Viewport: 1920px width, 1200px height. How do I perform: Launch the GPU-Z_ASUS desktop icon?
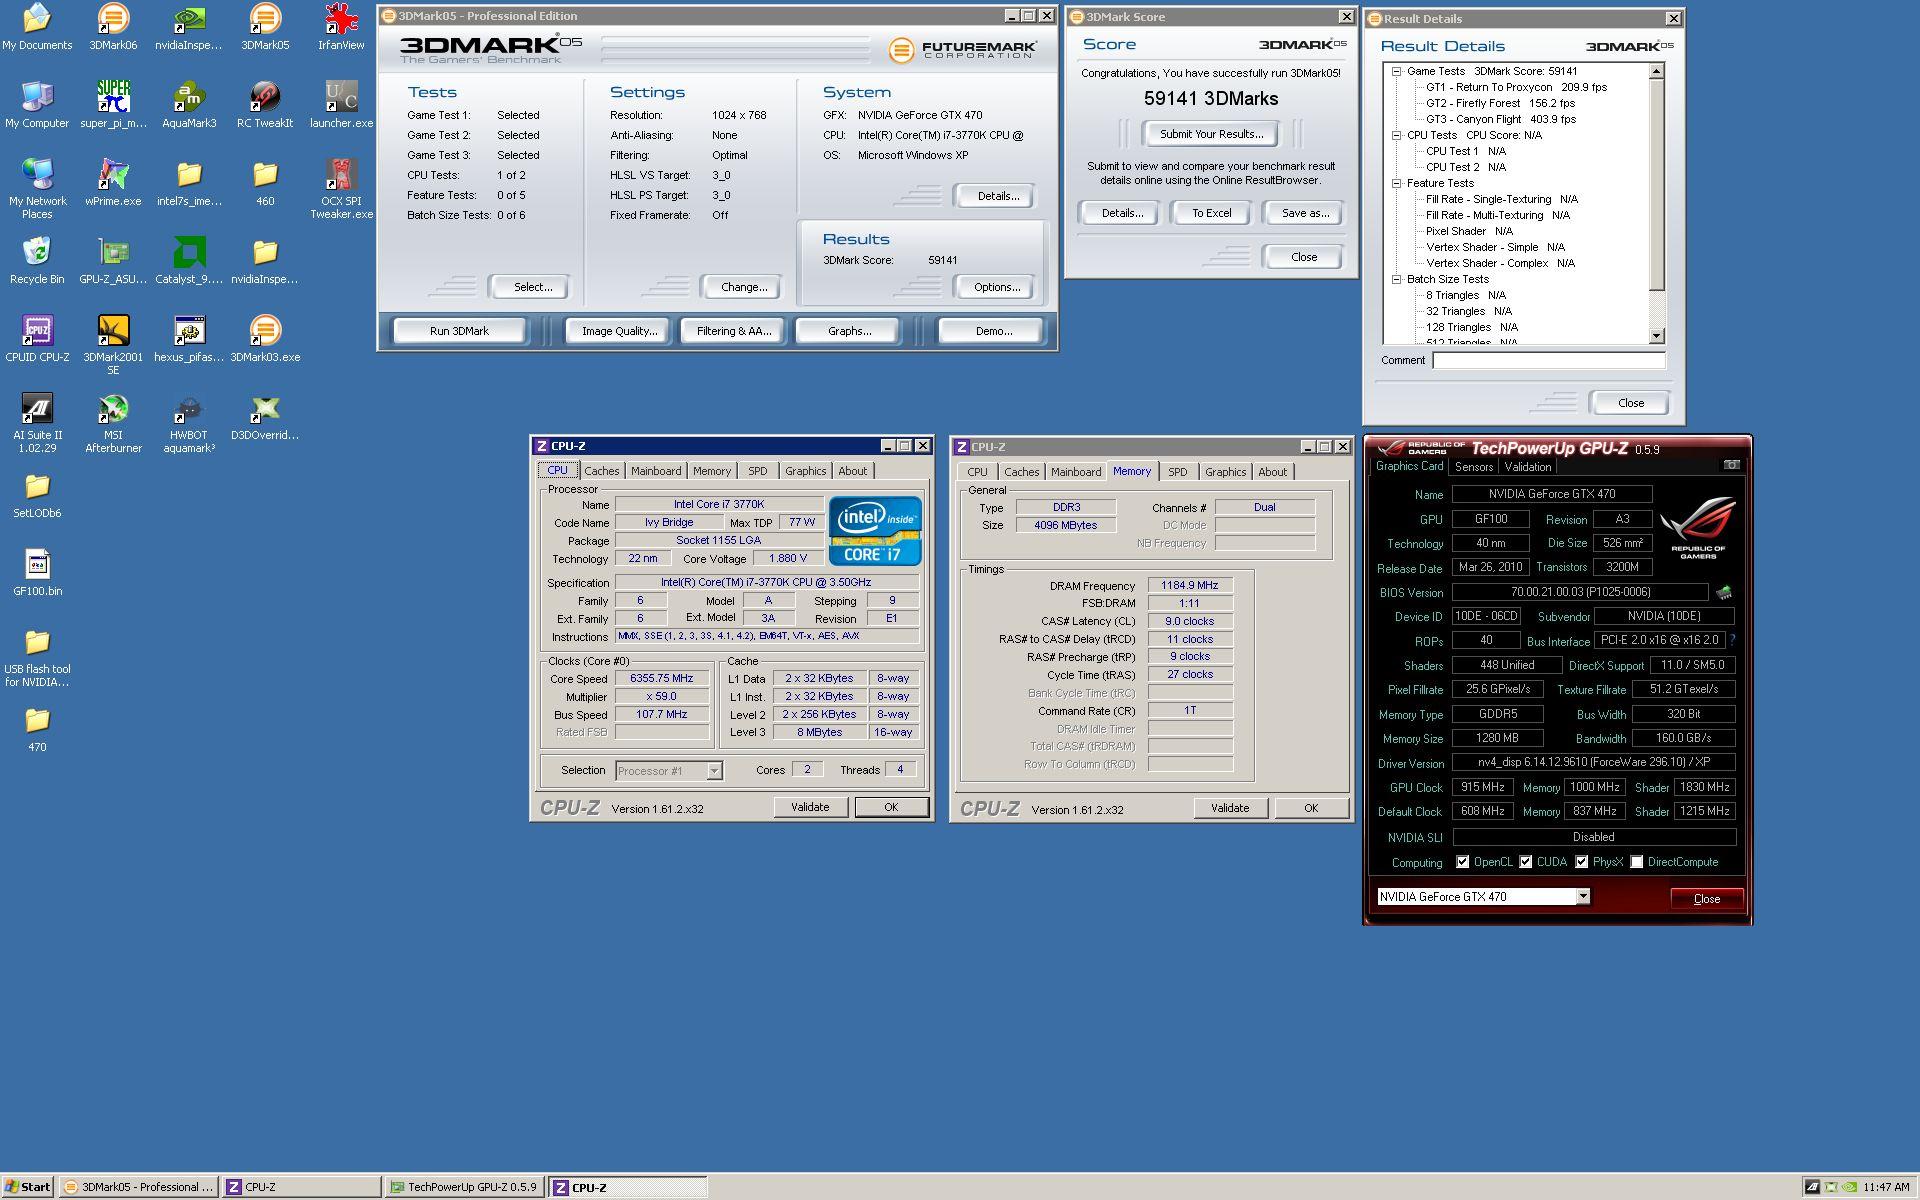click(113, 261)
